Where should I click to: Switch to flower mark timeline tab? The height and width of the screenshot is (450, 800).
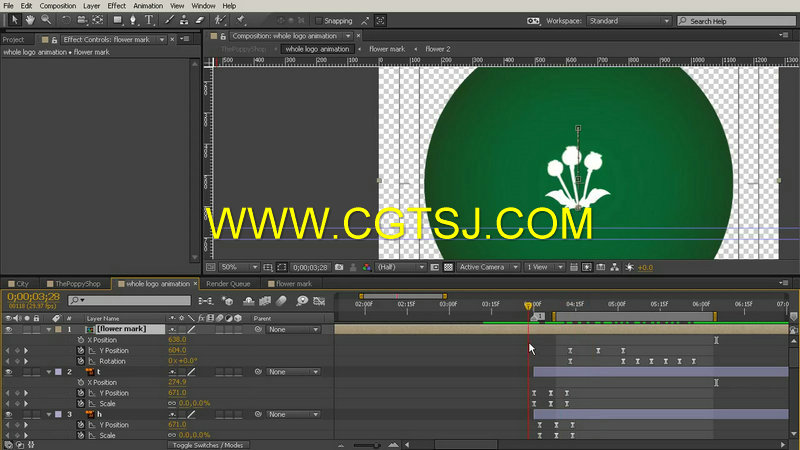pos(290,284)
